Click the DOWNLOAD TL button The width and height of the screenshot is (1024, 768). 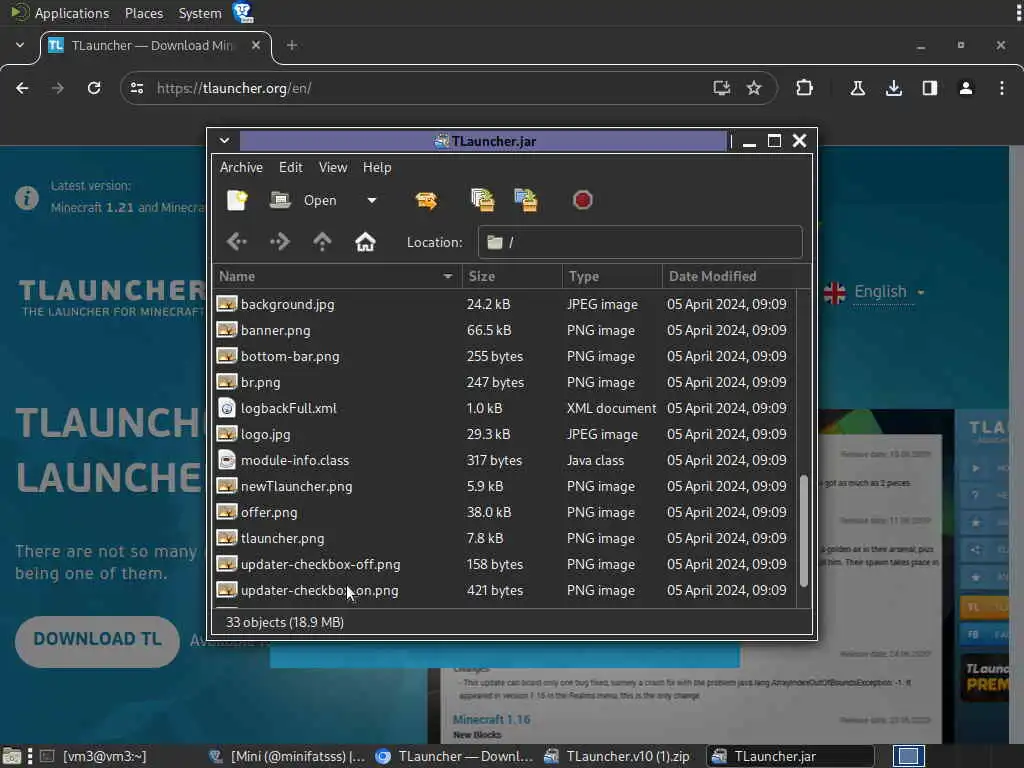point(97,639)
